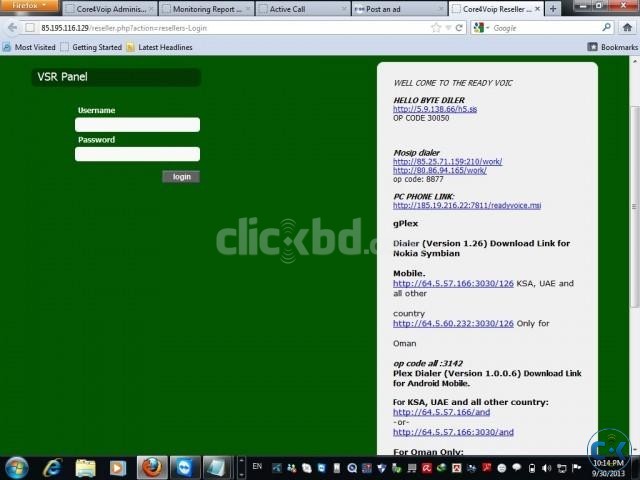Open the Windows Start menu
Screen dimensions: 640x480
[x=16, y=468]
